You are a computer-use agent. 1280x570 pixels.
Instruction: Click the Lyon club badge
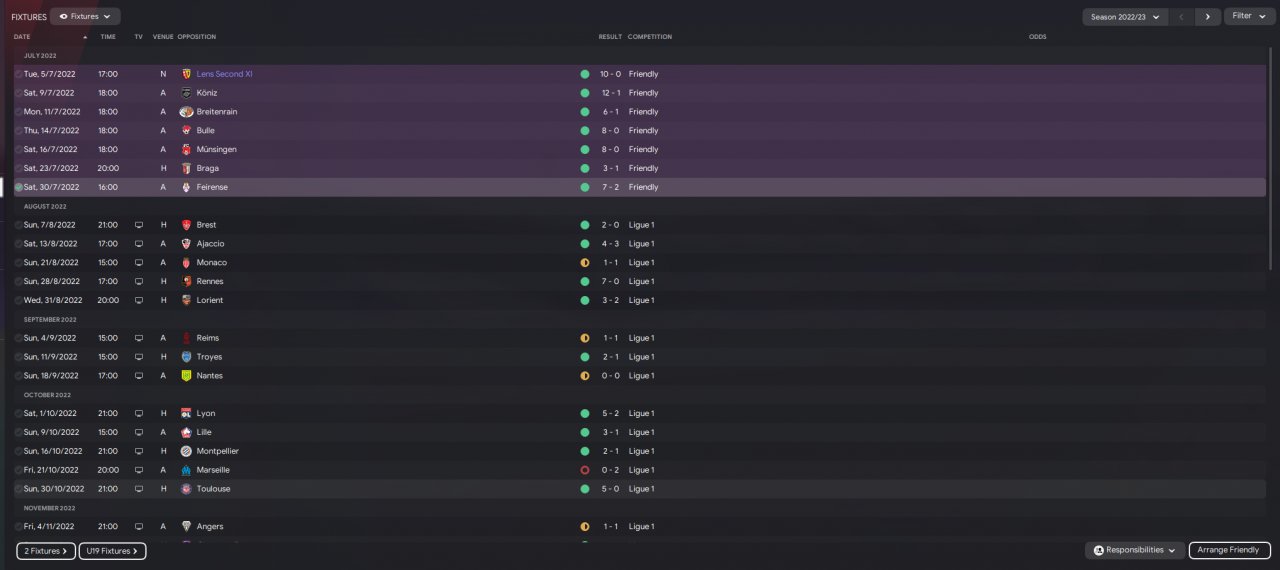click(x=186, y=413)
